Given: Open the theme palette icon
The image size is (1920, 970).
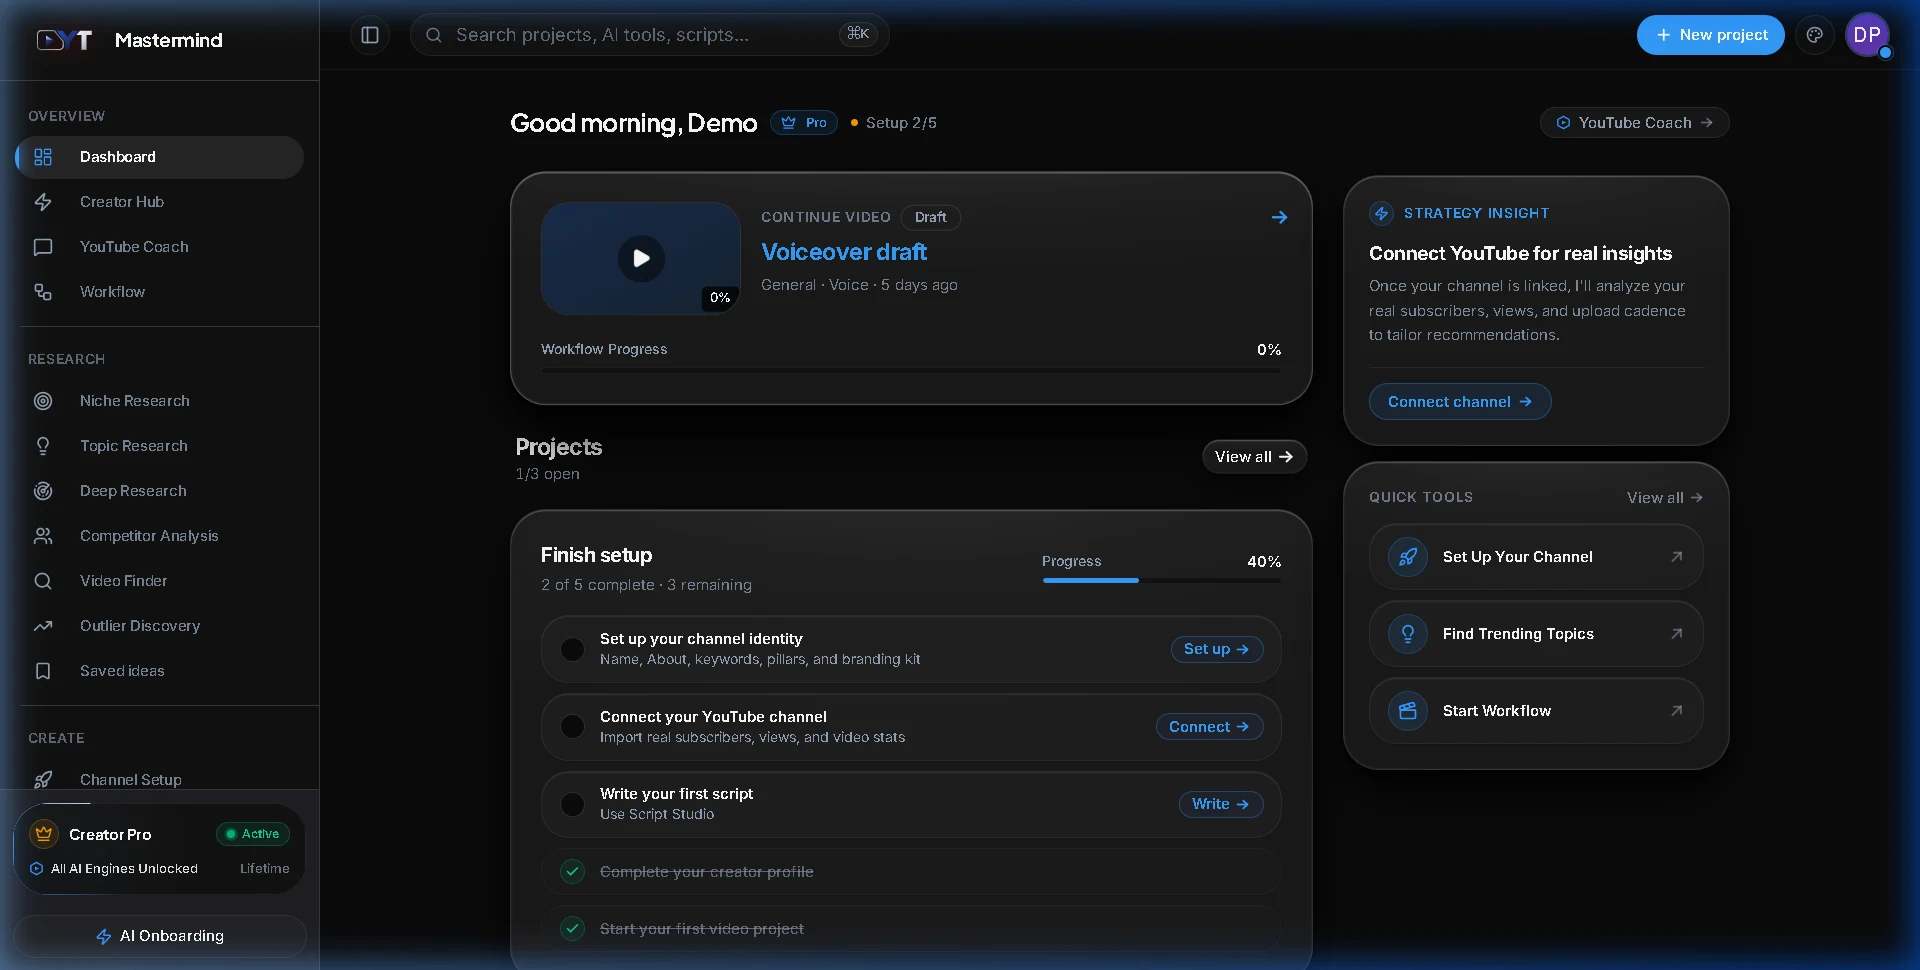Looking at the screenshot, I should click(x=1814, y=35).
